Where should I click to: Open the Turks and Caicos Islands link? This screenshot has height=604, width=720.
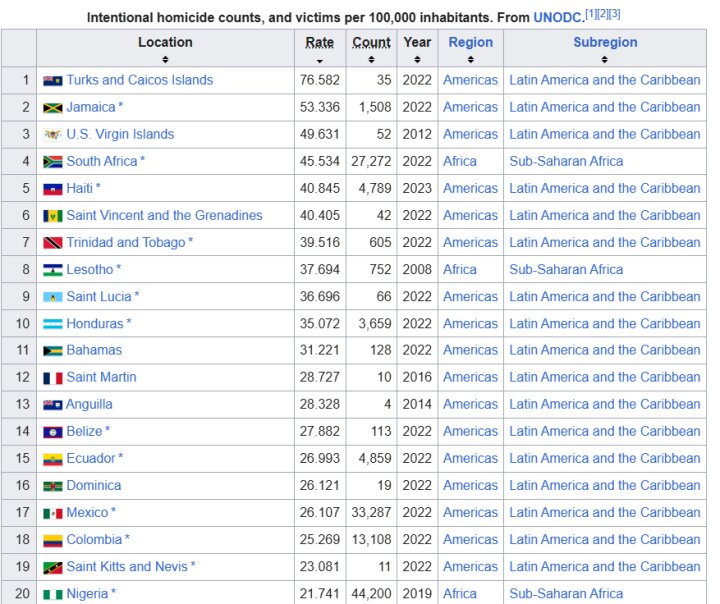[140, 80]
